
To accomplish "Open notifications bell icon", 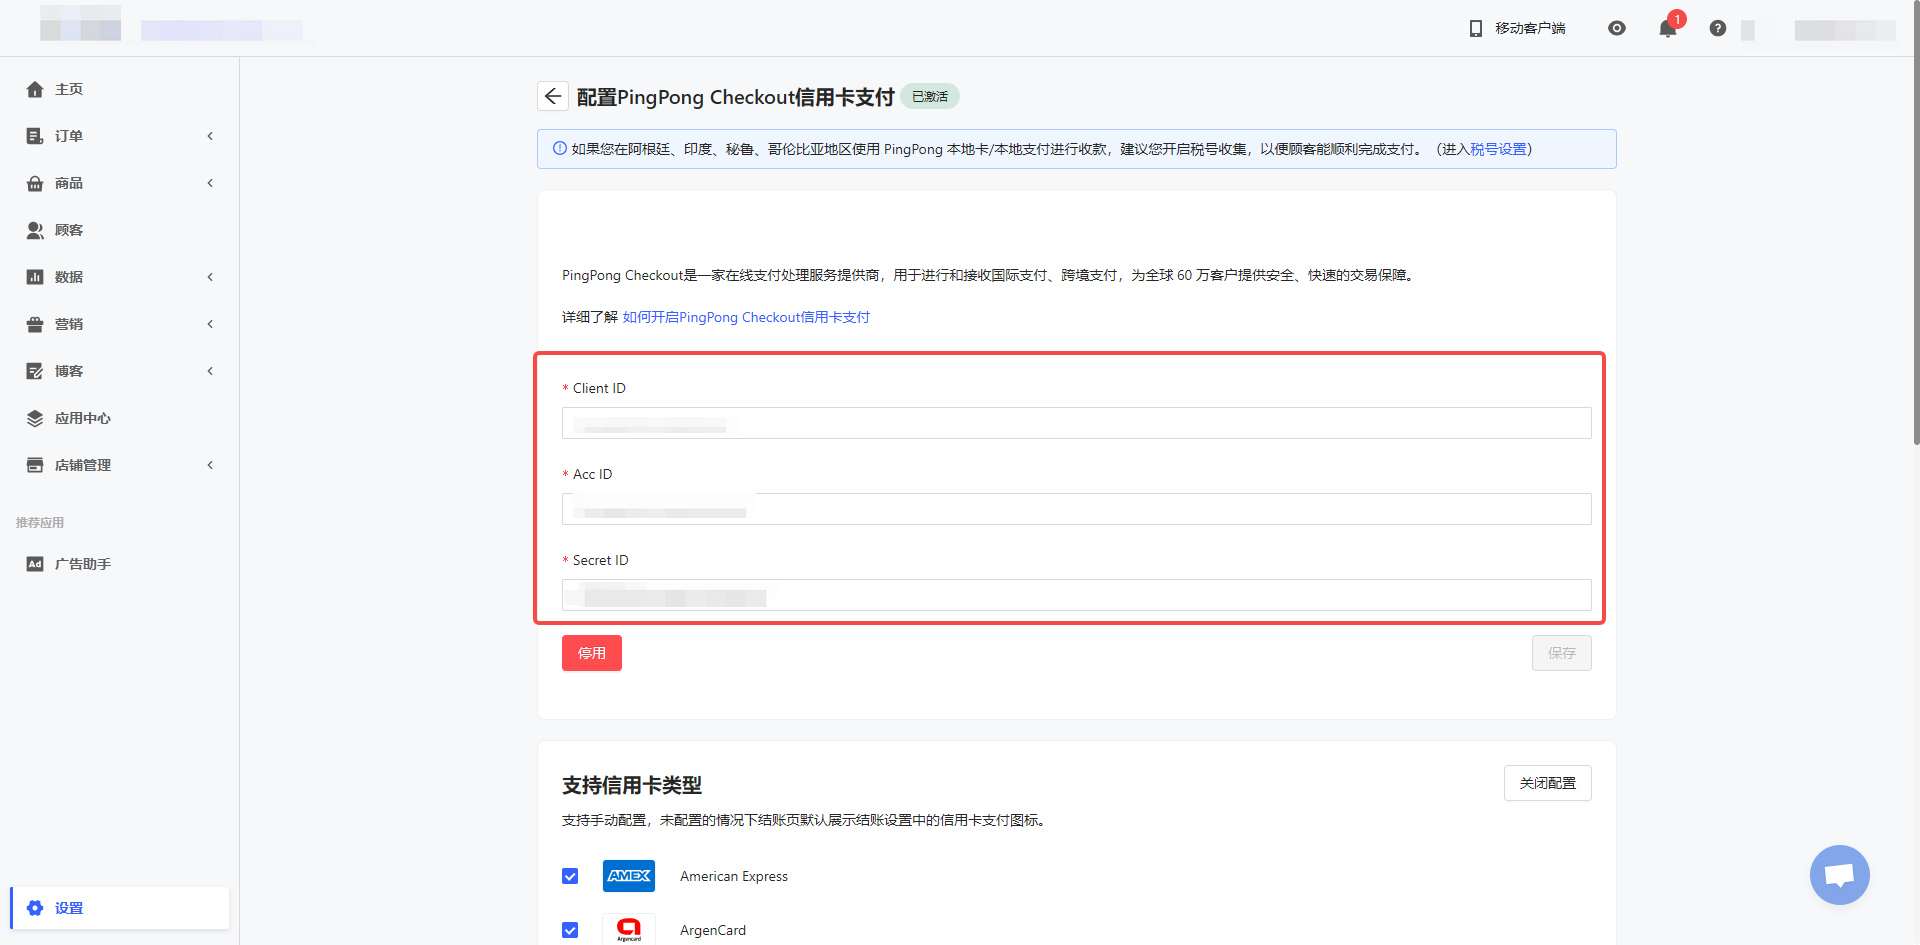I will click(1668, 28).
